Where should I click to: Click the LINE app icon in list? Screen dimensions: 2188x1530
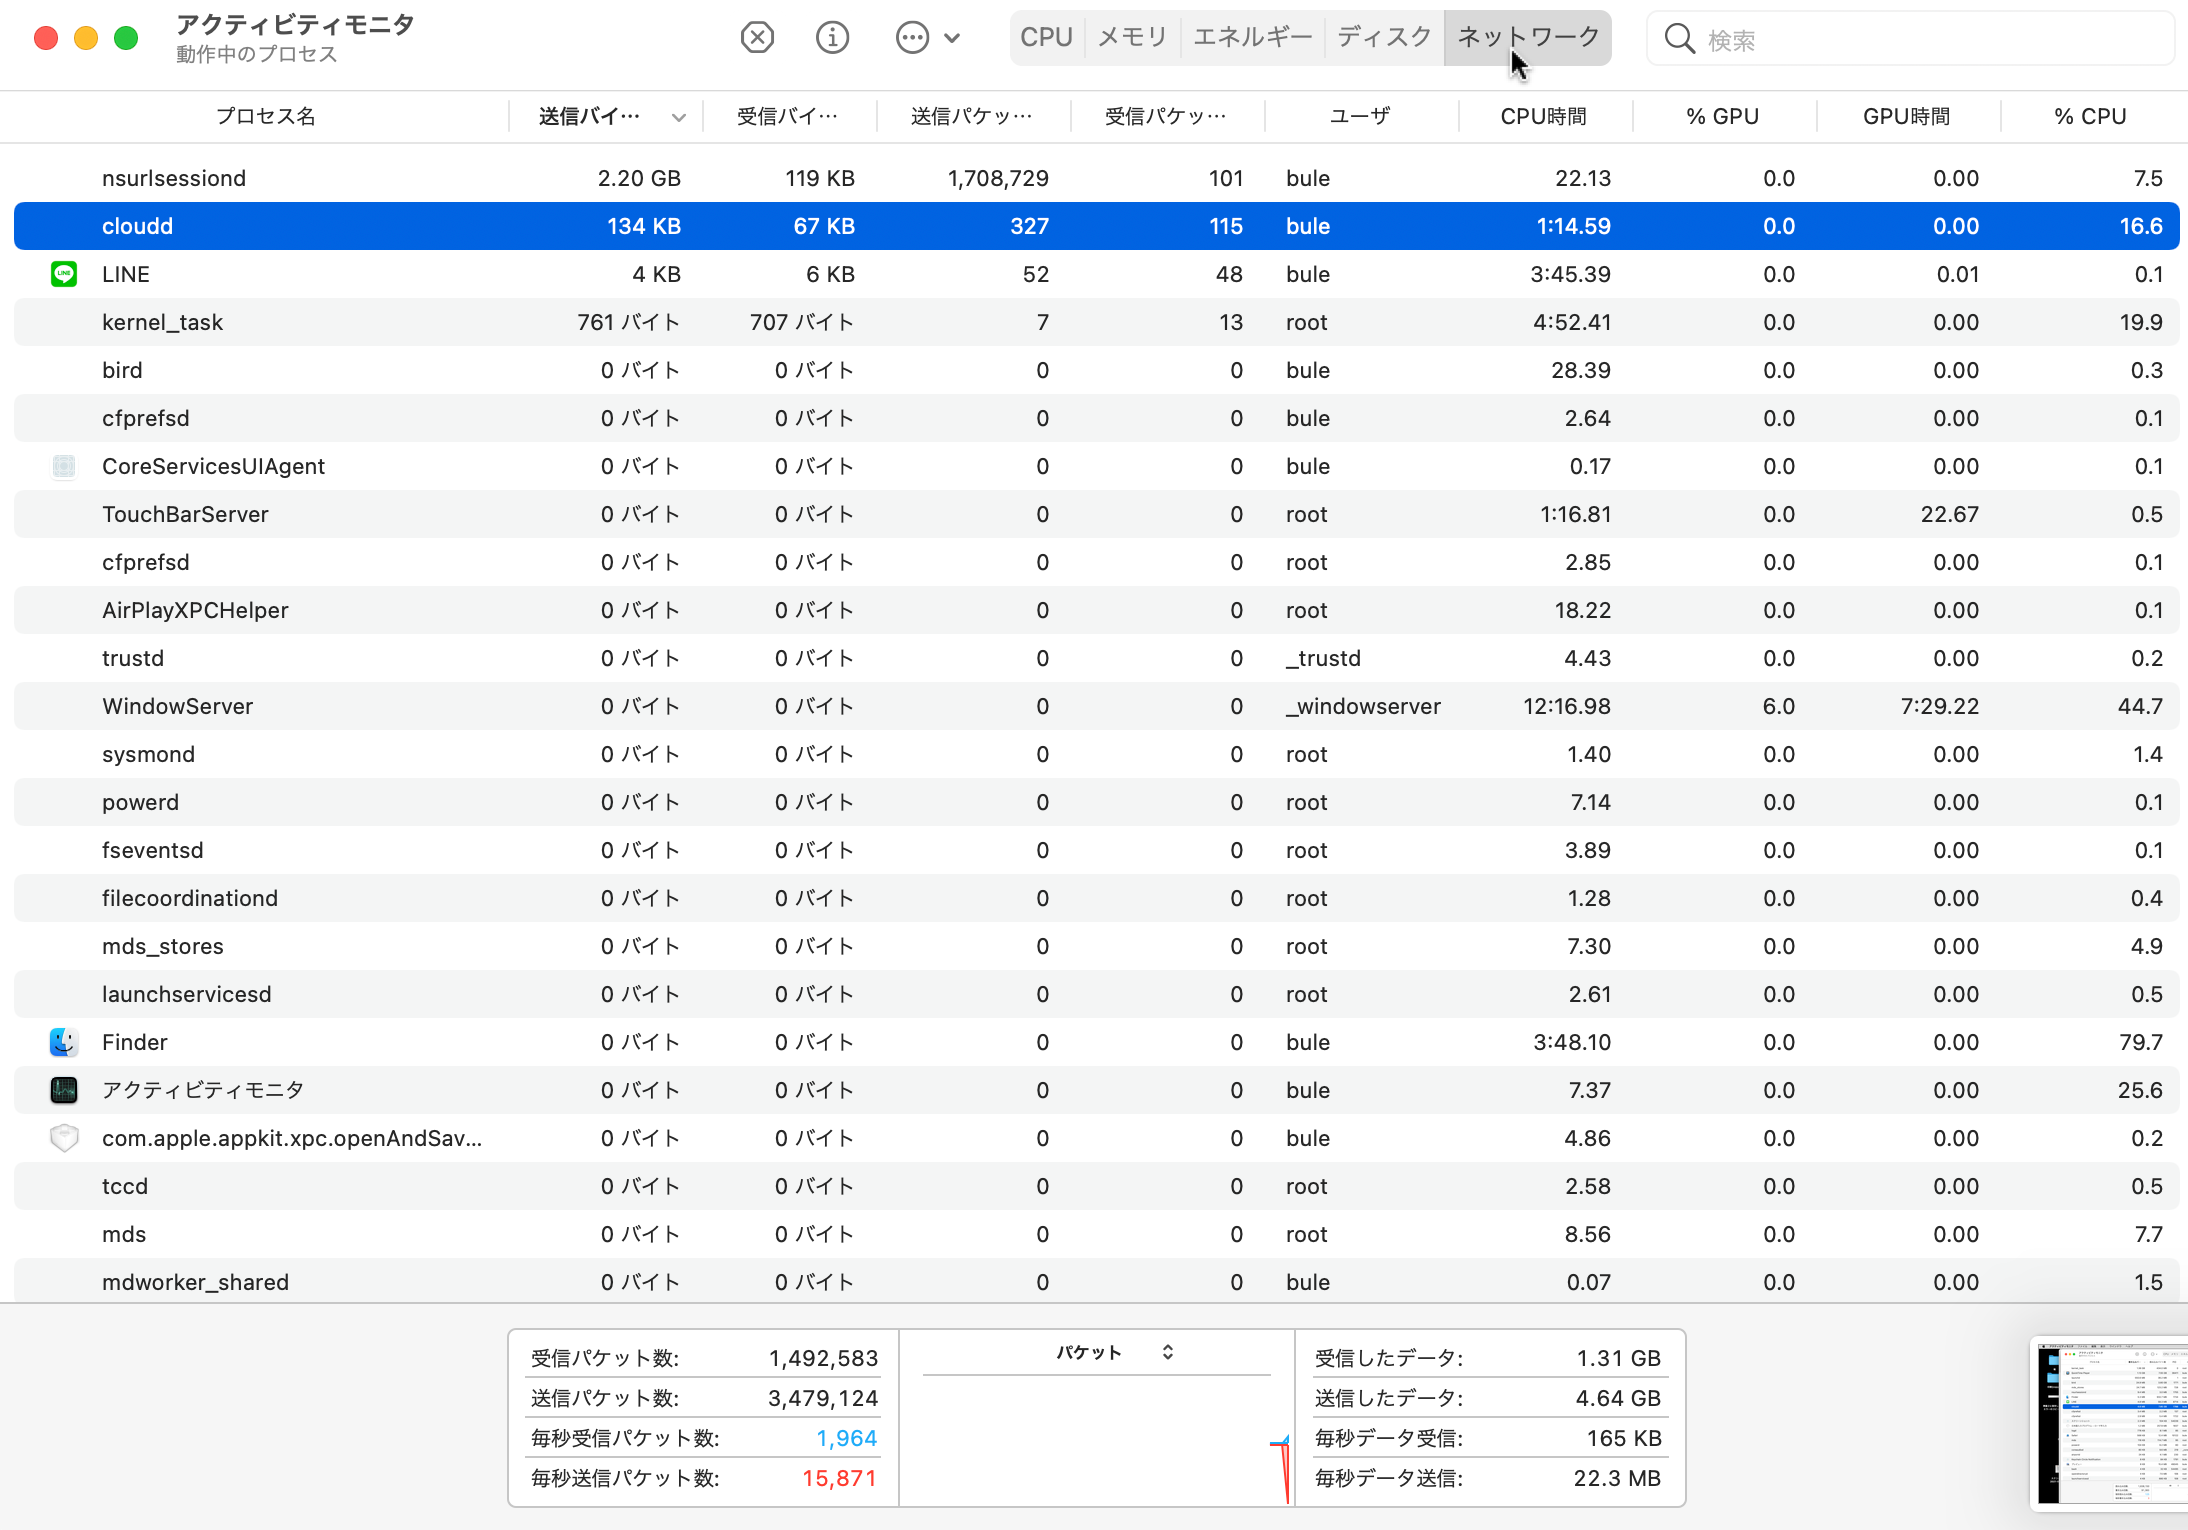click(x=64, y=274)
